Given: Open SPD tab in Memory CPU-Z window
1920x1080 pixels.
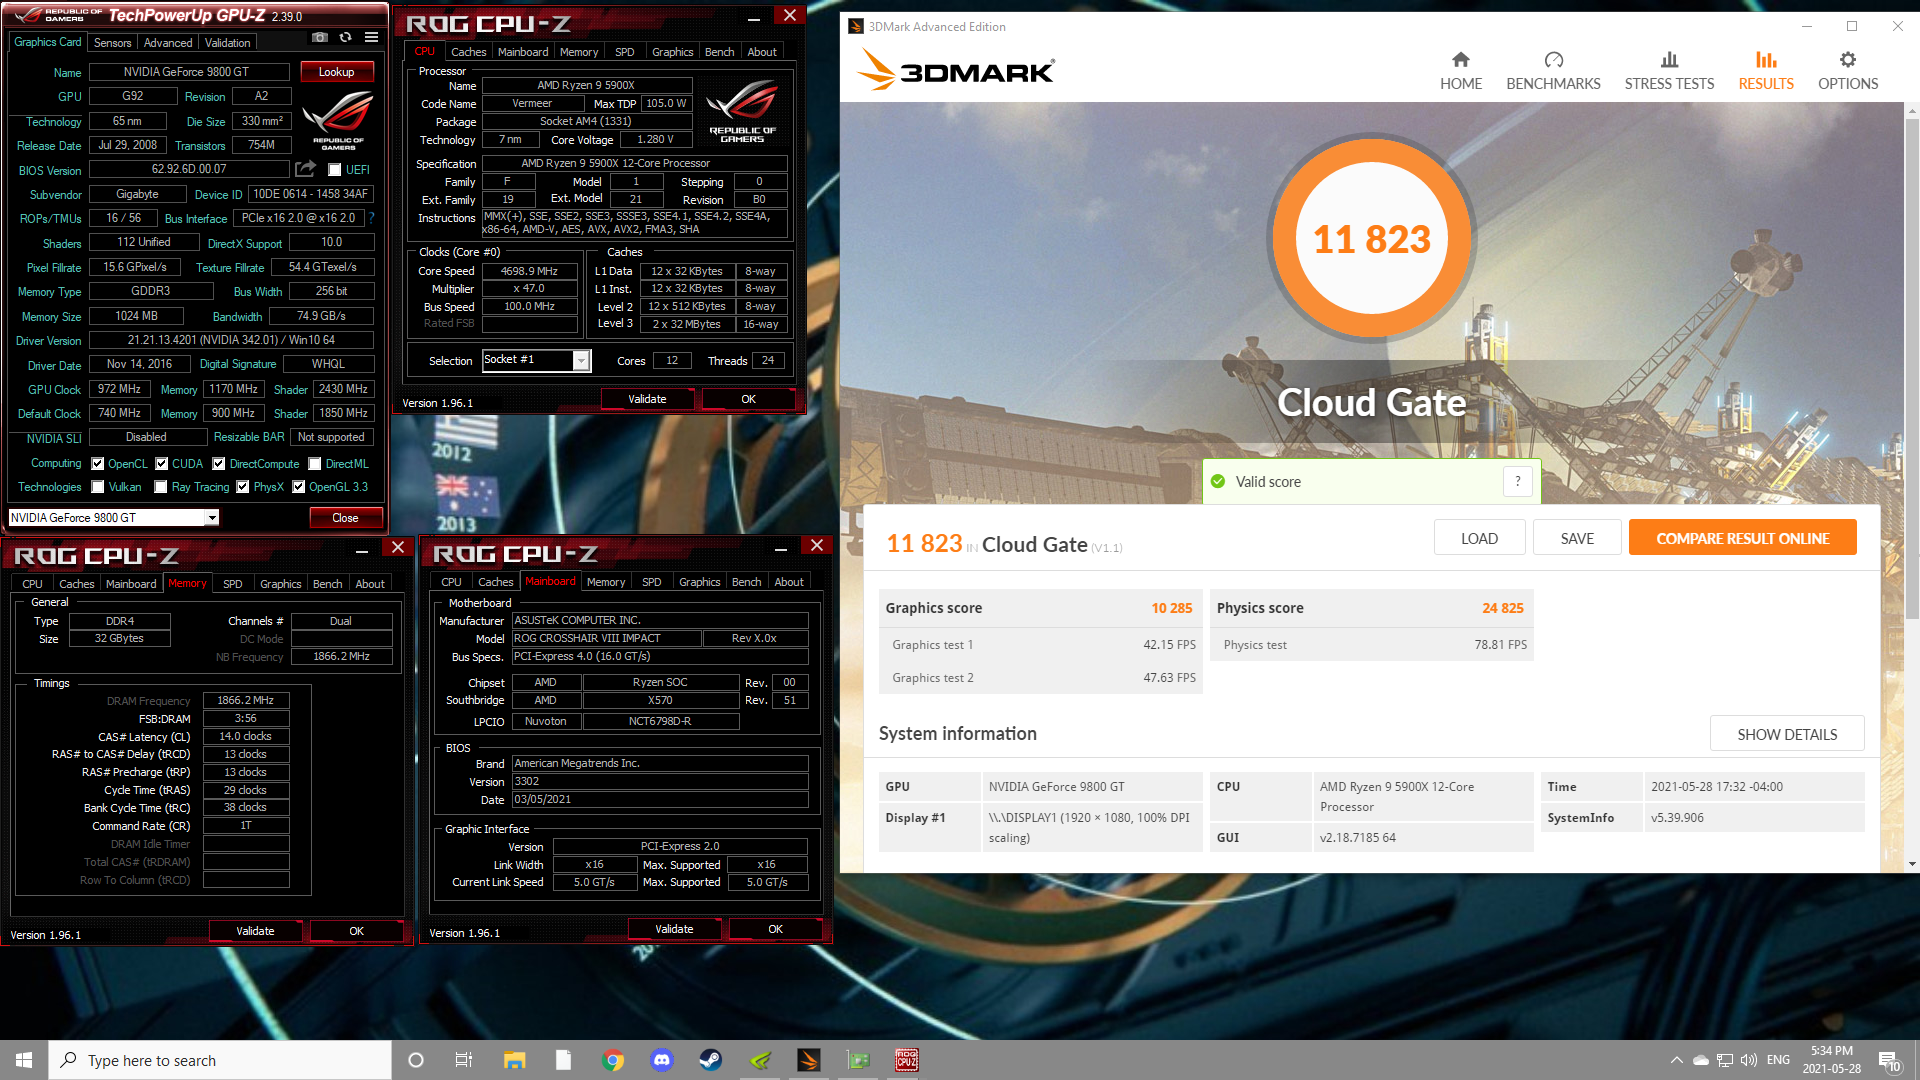Looking at the screenshot, I should tap(232, 584).
